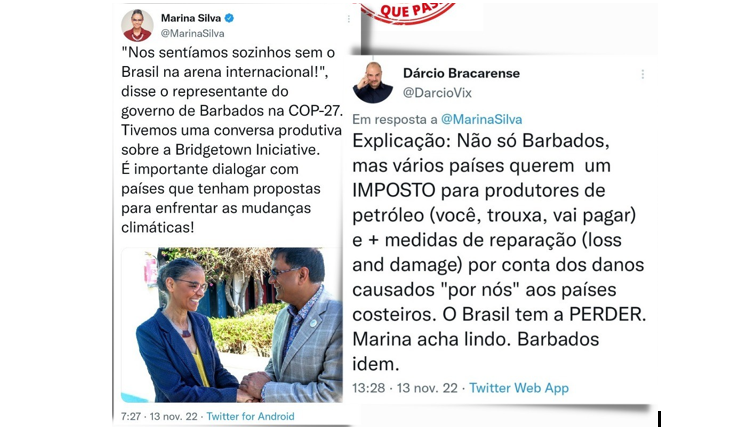Open Marina Silva's profile avatar

pyautogui.click(x=137, y=25)
